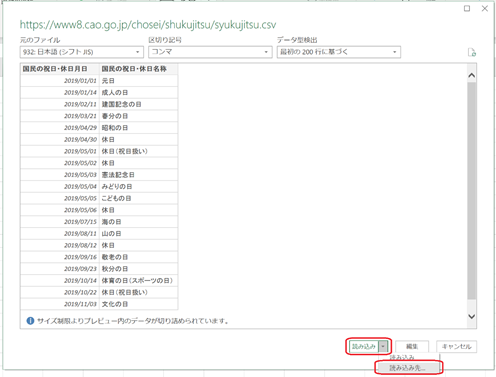
Task: Click the document settings icon at top right
Action: tap(472, 52)
